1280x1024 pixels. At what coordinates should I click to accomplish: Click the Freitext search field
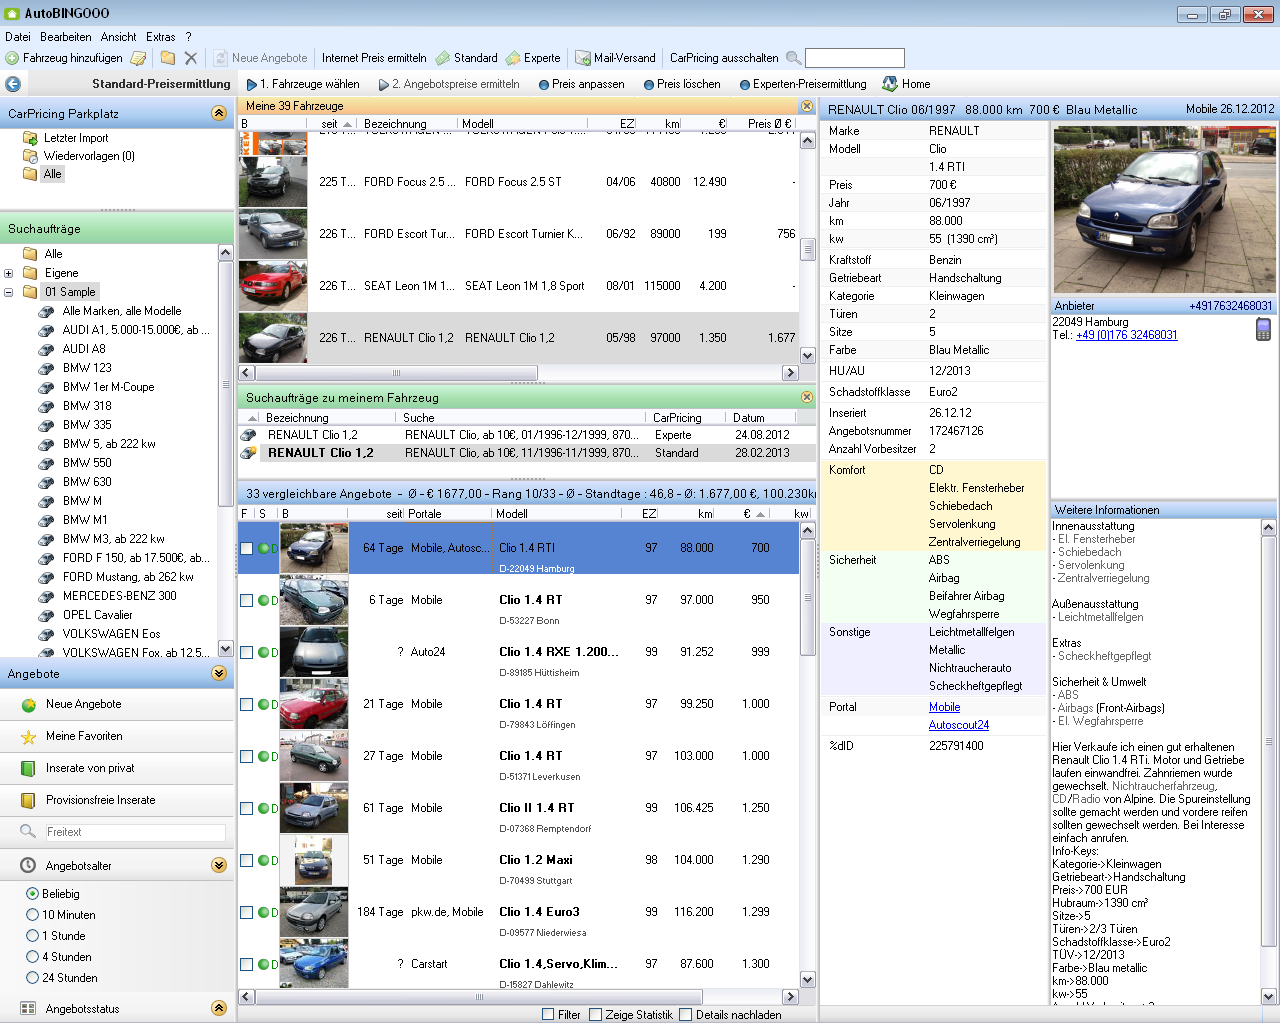coord(134,832)
